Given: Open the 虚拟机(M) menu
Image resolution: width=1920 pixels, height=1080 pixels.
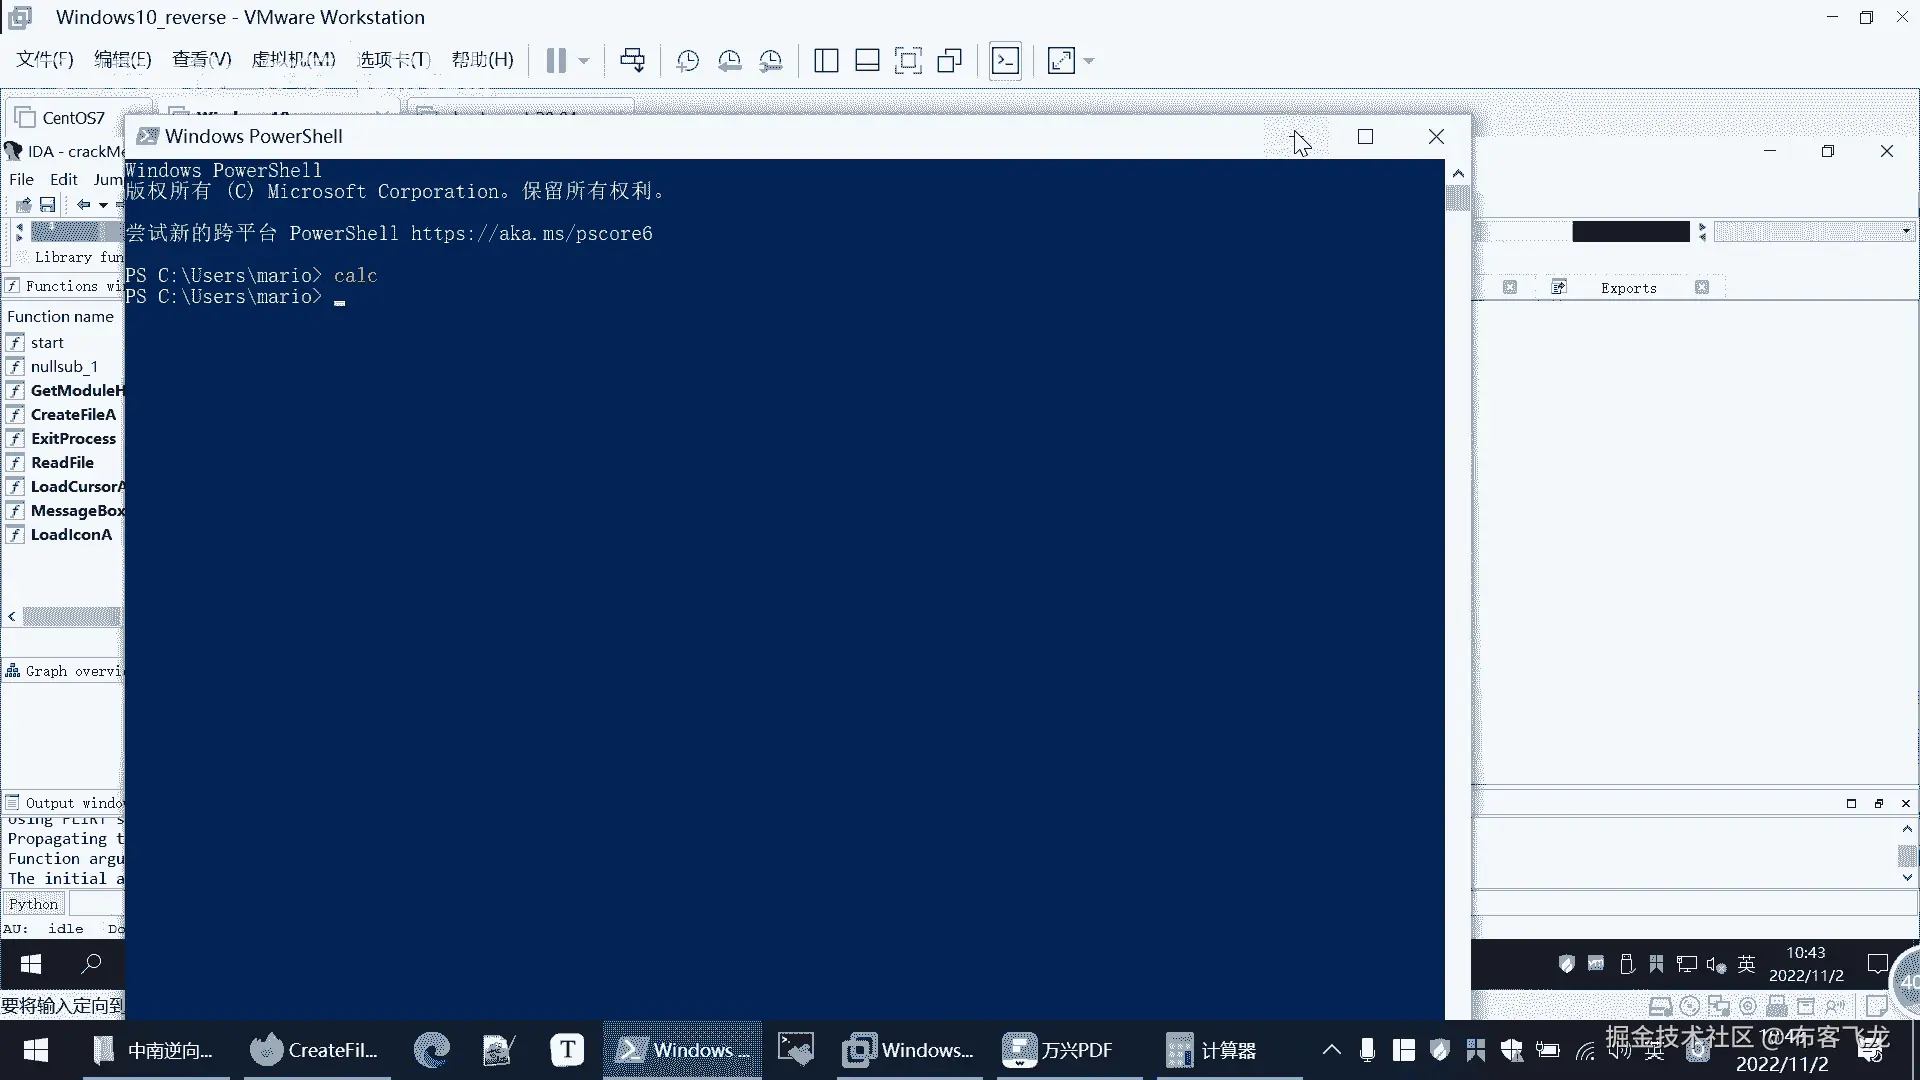Looking at the screenshot, I should point(293,60).
